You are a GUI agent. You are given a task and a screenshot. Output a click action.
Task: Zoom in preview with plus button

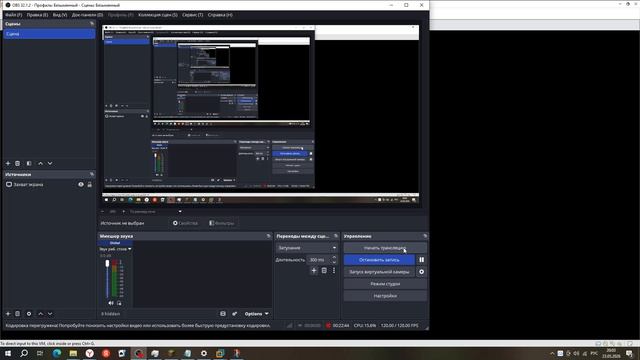coord(124,211)
